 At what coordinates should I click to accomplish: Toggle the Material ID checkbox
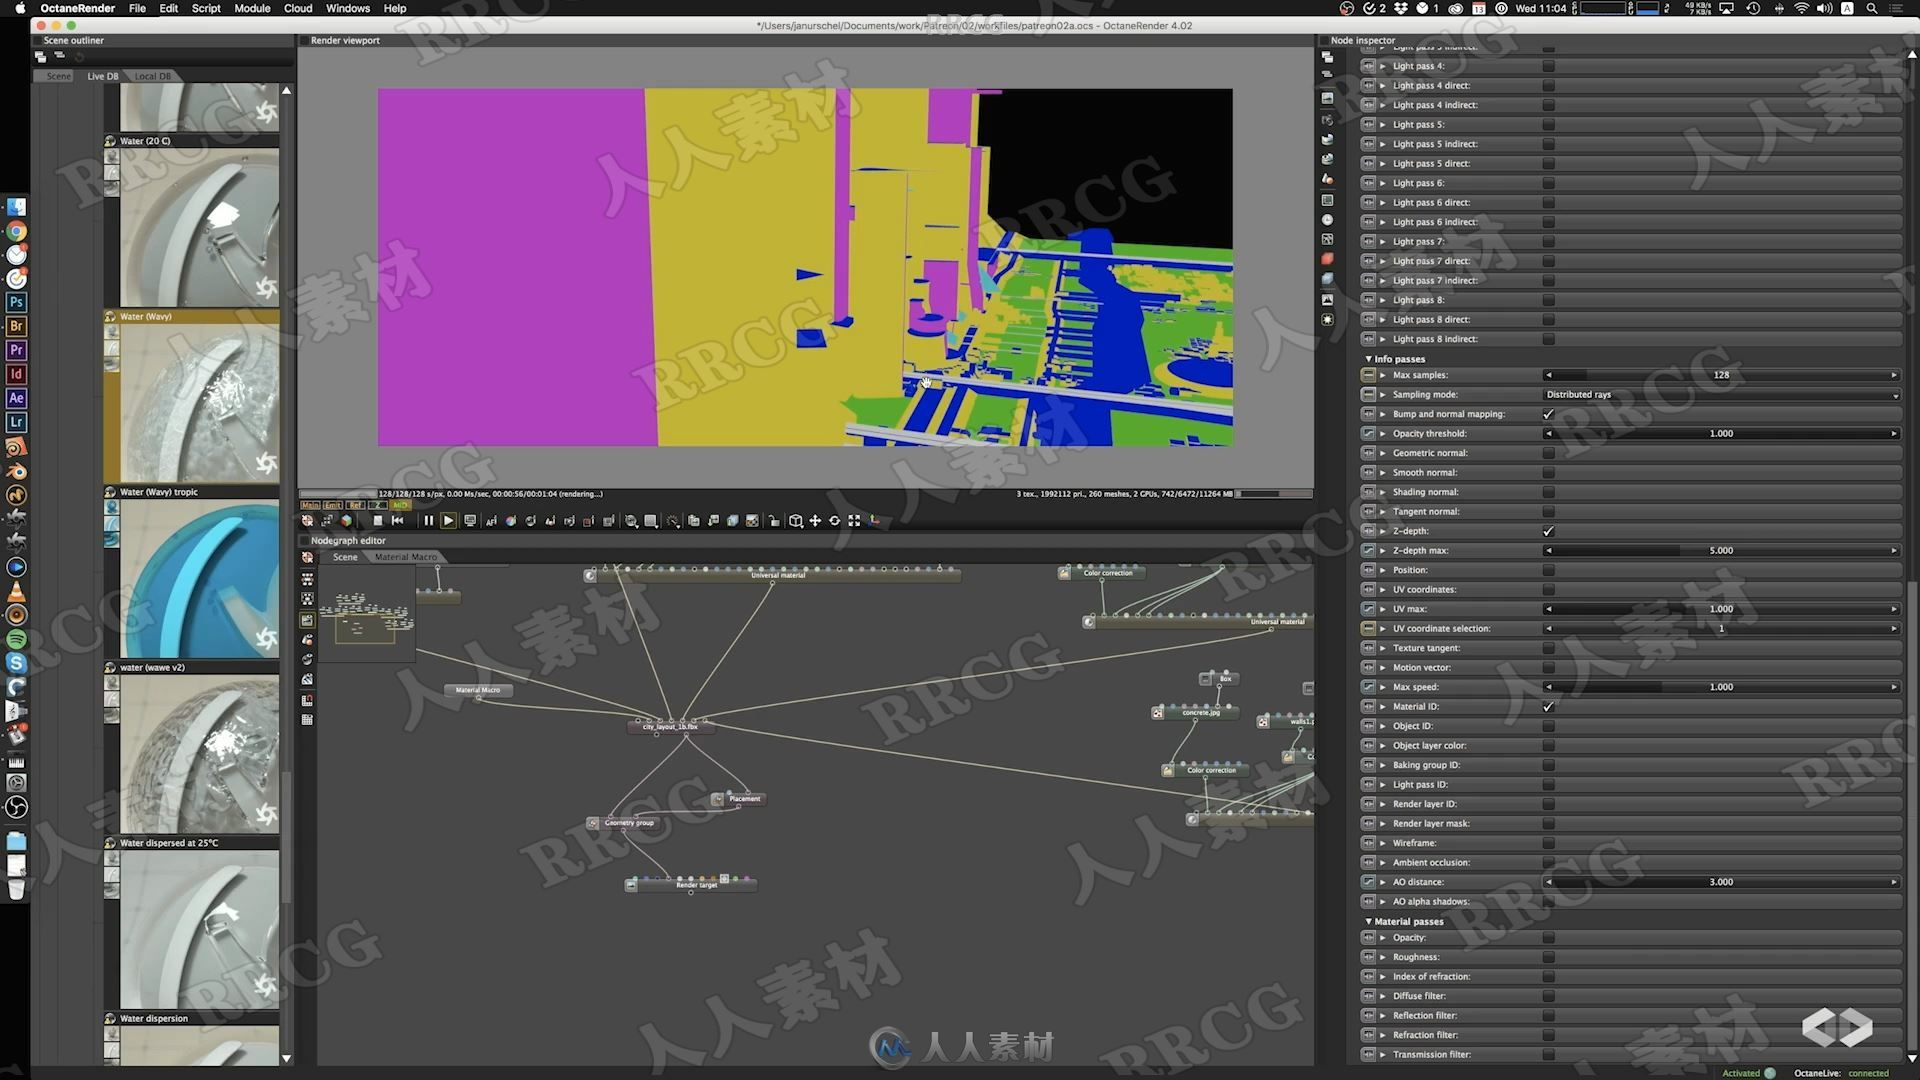pos(1548,705)
